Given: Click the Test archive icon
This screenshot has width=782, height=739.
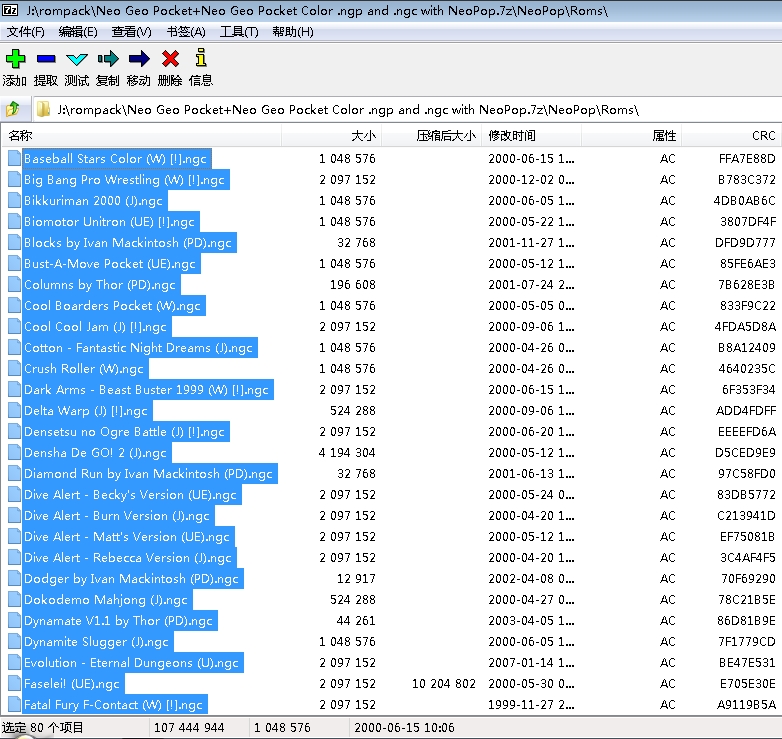Looking at the screenshot, I should (77, 59).
